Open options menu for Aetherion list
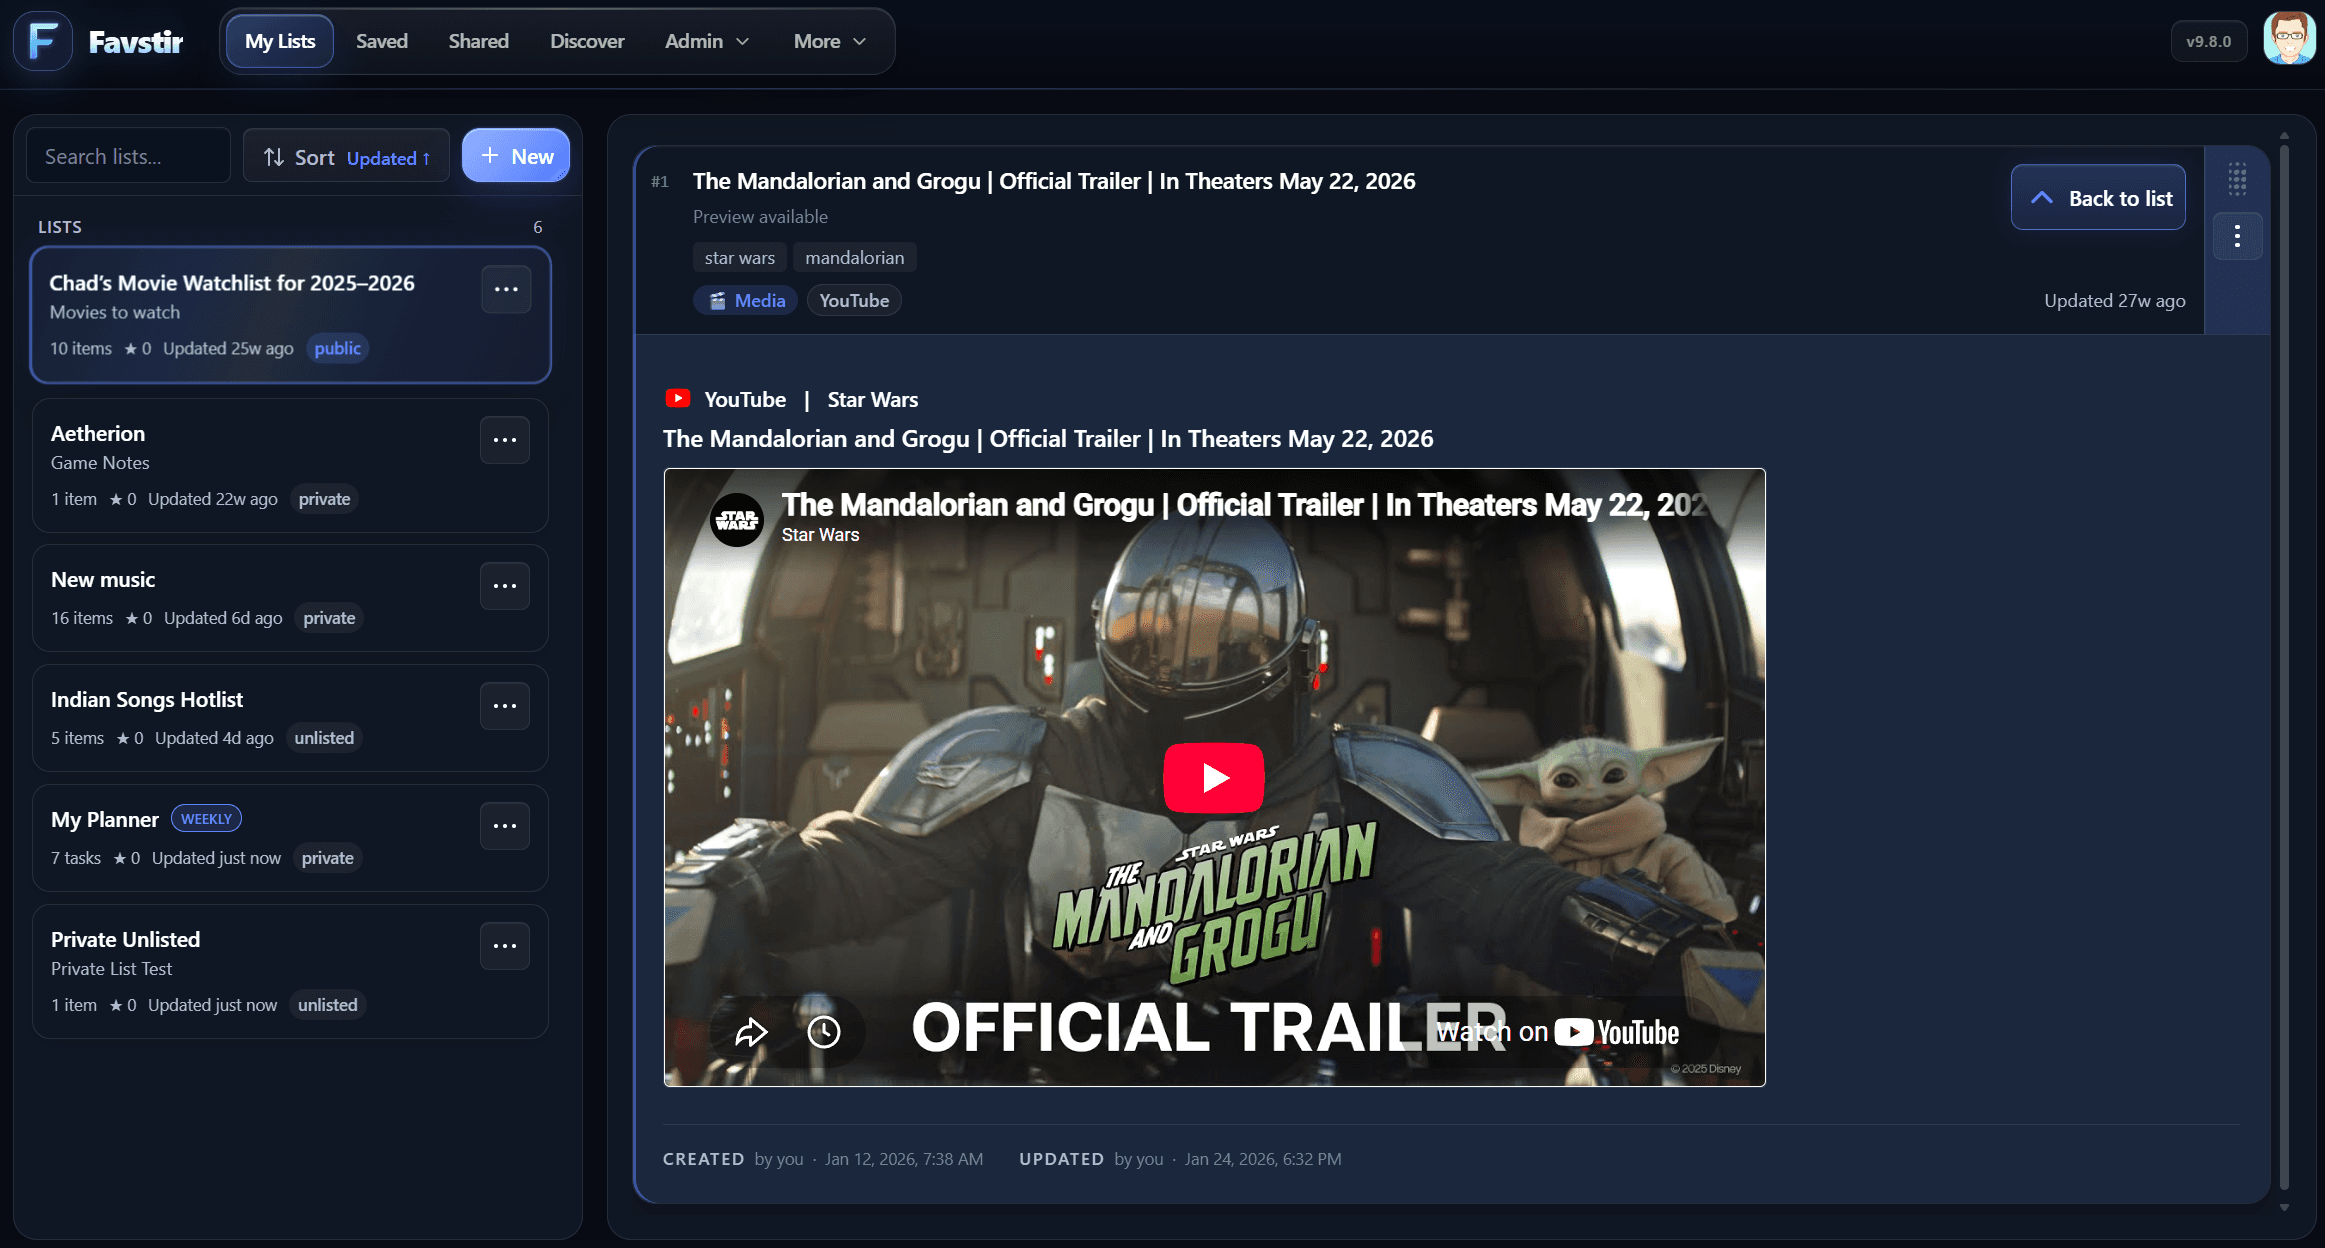Screen dimensions: 2325x1248 click(505, 440)
